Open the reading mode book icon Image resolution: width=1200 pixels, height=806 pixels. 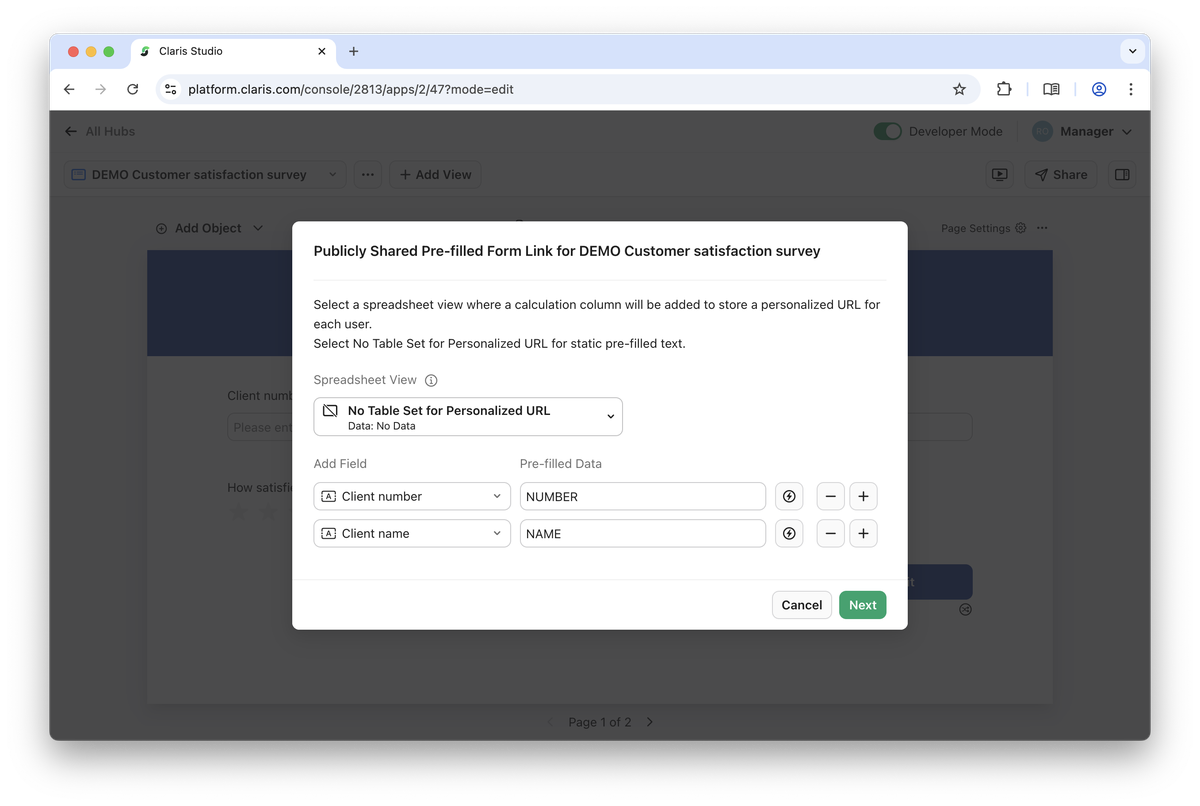pos(1051,89)
